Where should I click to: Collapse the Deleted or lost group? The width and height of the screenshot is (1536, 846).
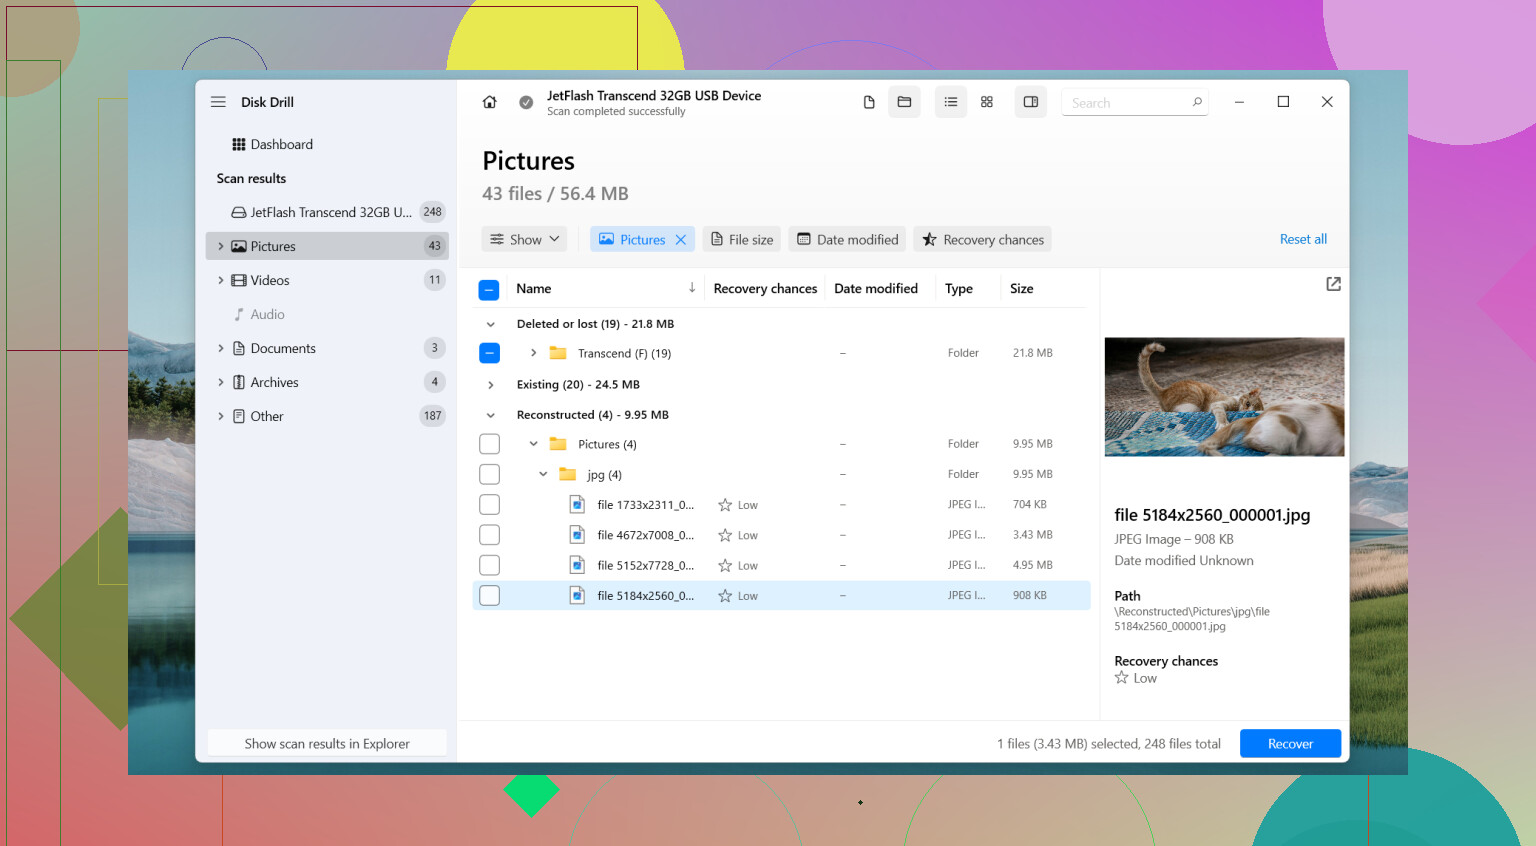point(490,324)
